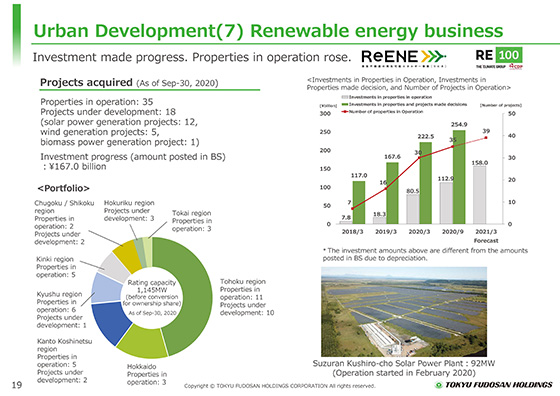Click the 112.9 grey bar for 2020/9
560x396 pixels.
click(x=446, y=203)
